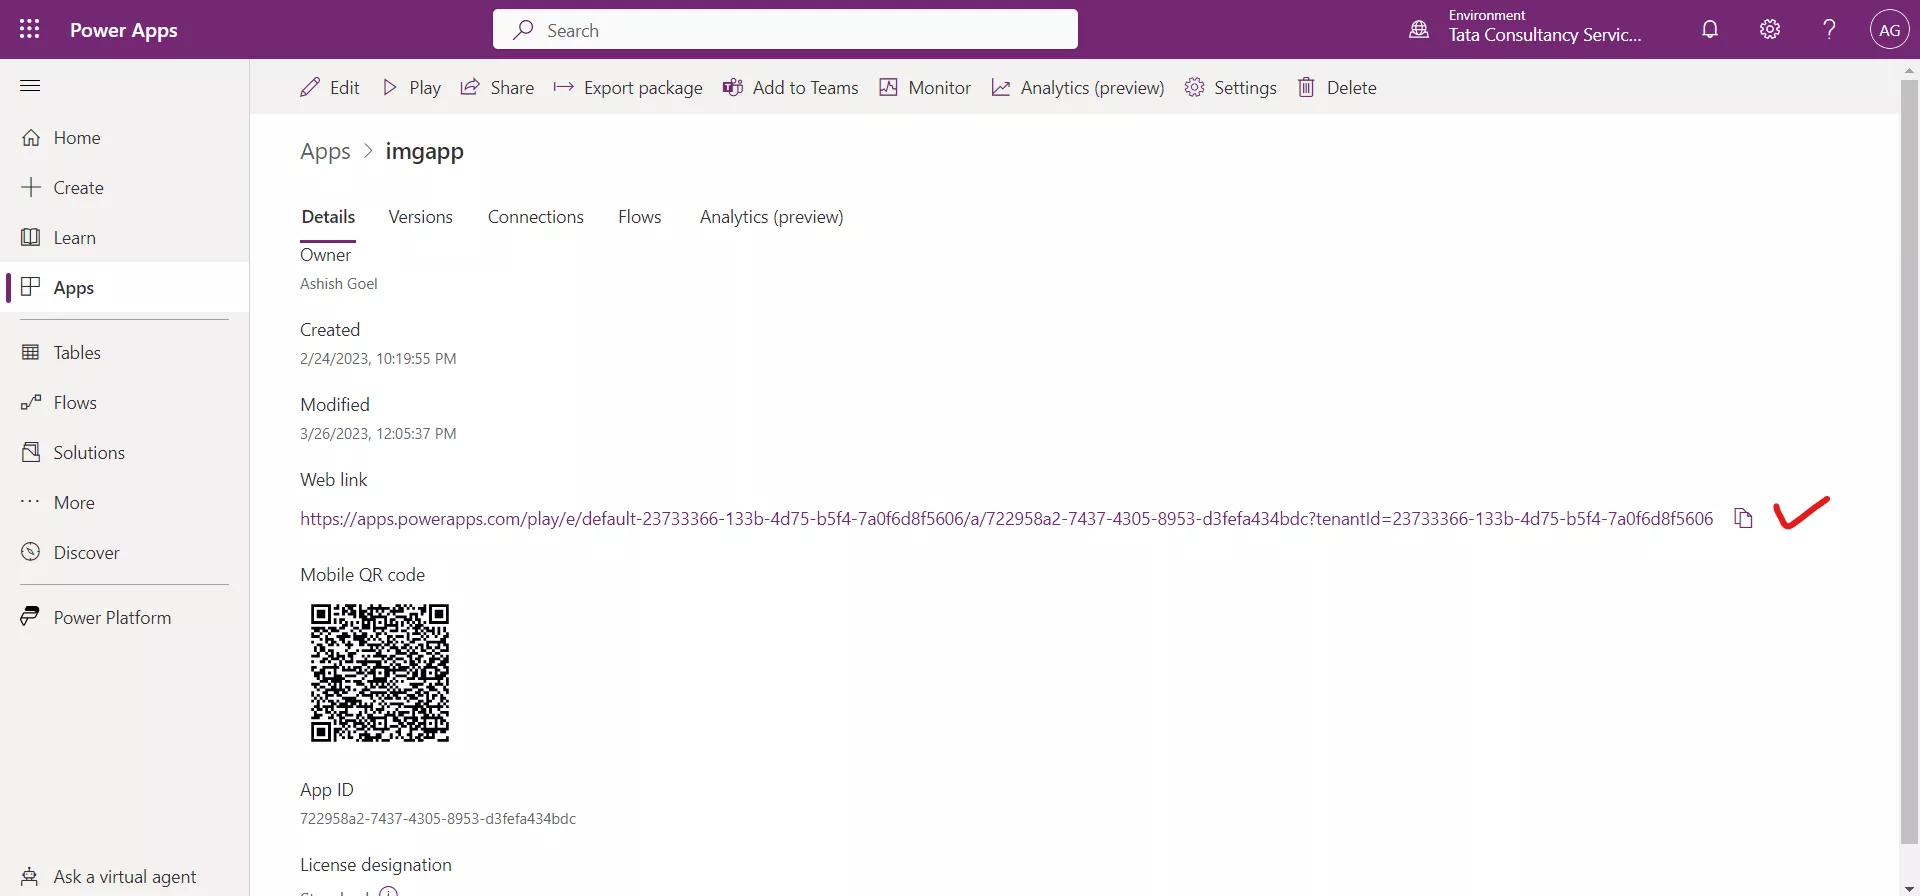Click the vertical scrollbar on right
This screenshot has height=896, width=1920.
[x=1909, y=460]
